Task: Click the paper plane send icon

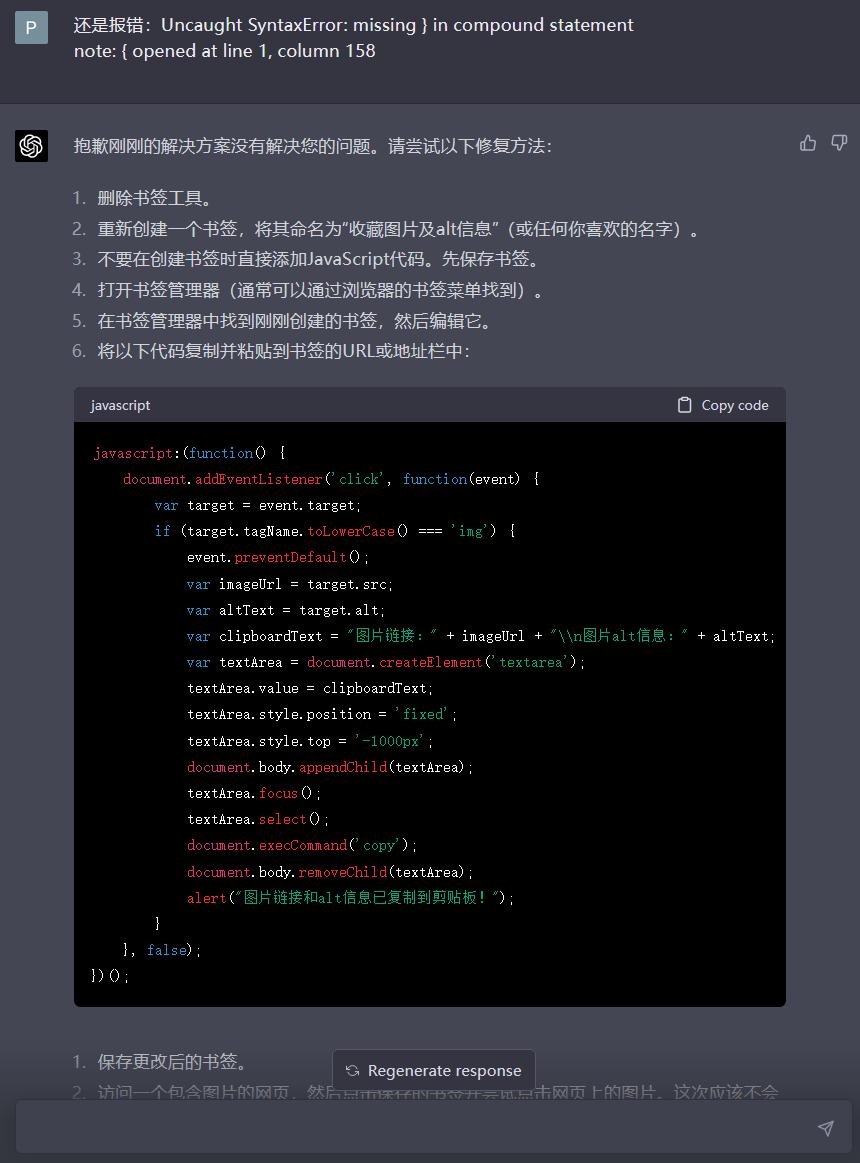Action: coord(825,1128)
